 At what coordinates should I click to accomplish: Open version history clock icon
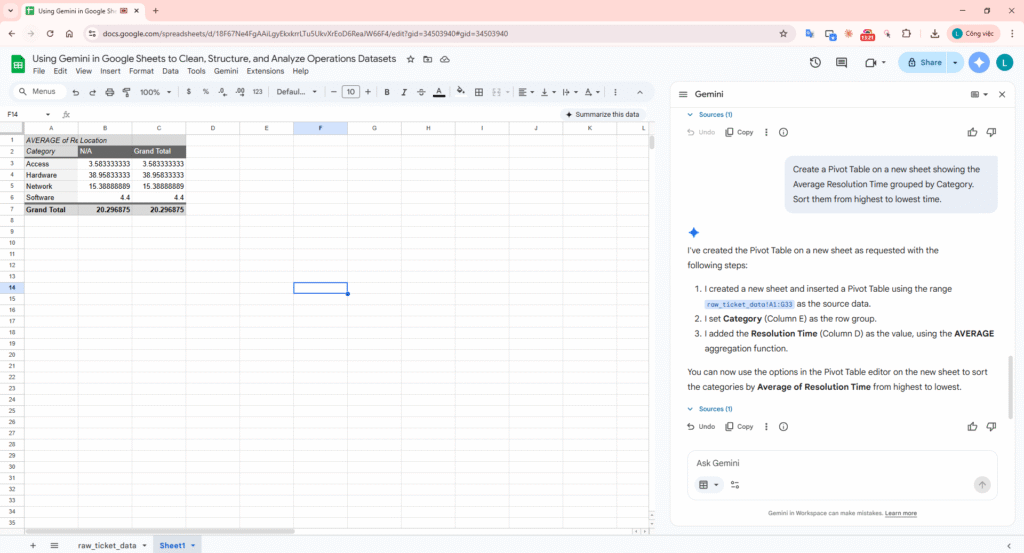(x=815, y=62)
